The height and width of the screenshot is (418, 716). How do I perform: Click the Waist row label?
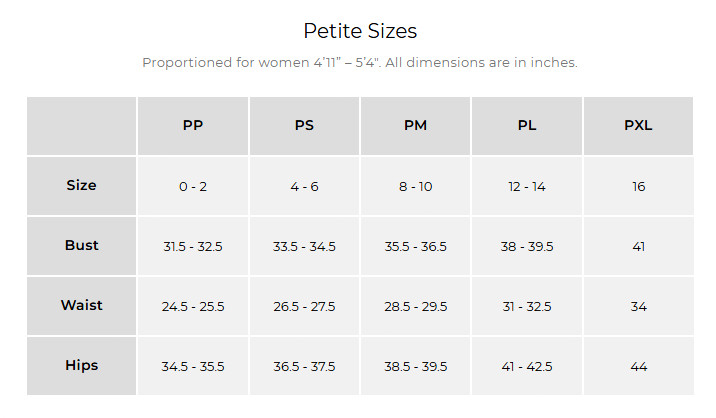pyautogui.click(x=81, y=306)
